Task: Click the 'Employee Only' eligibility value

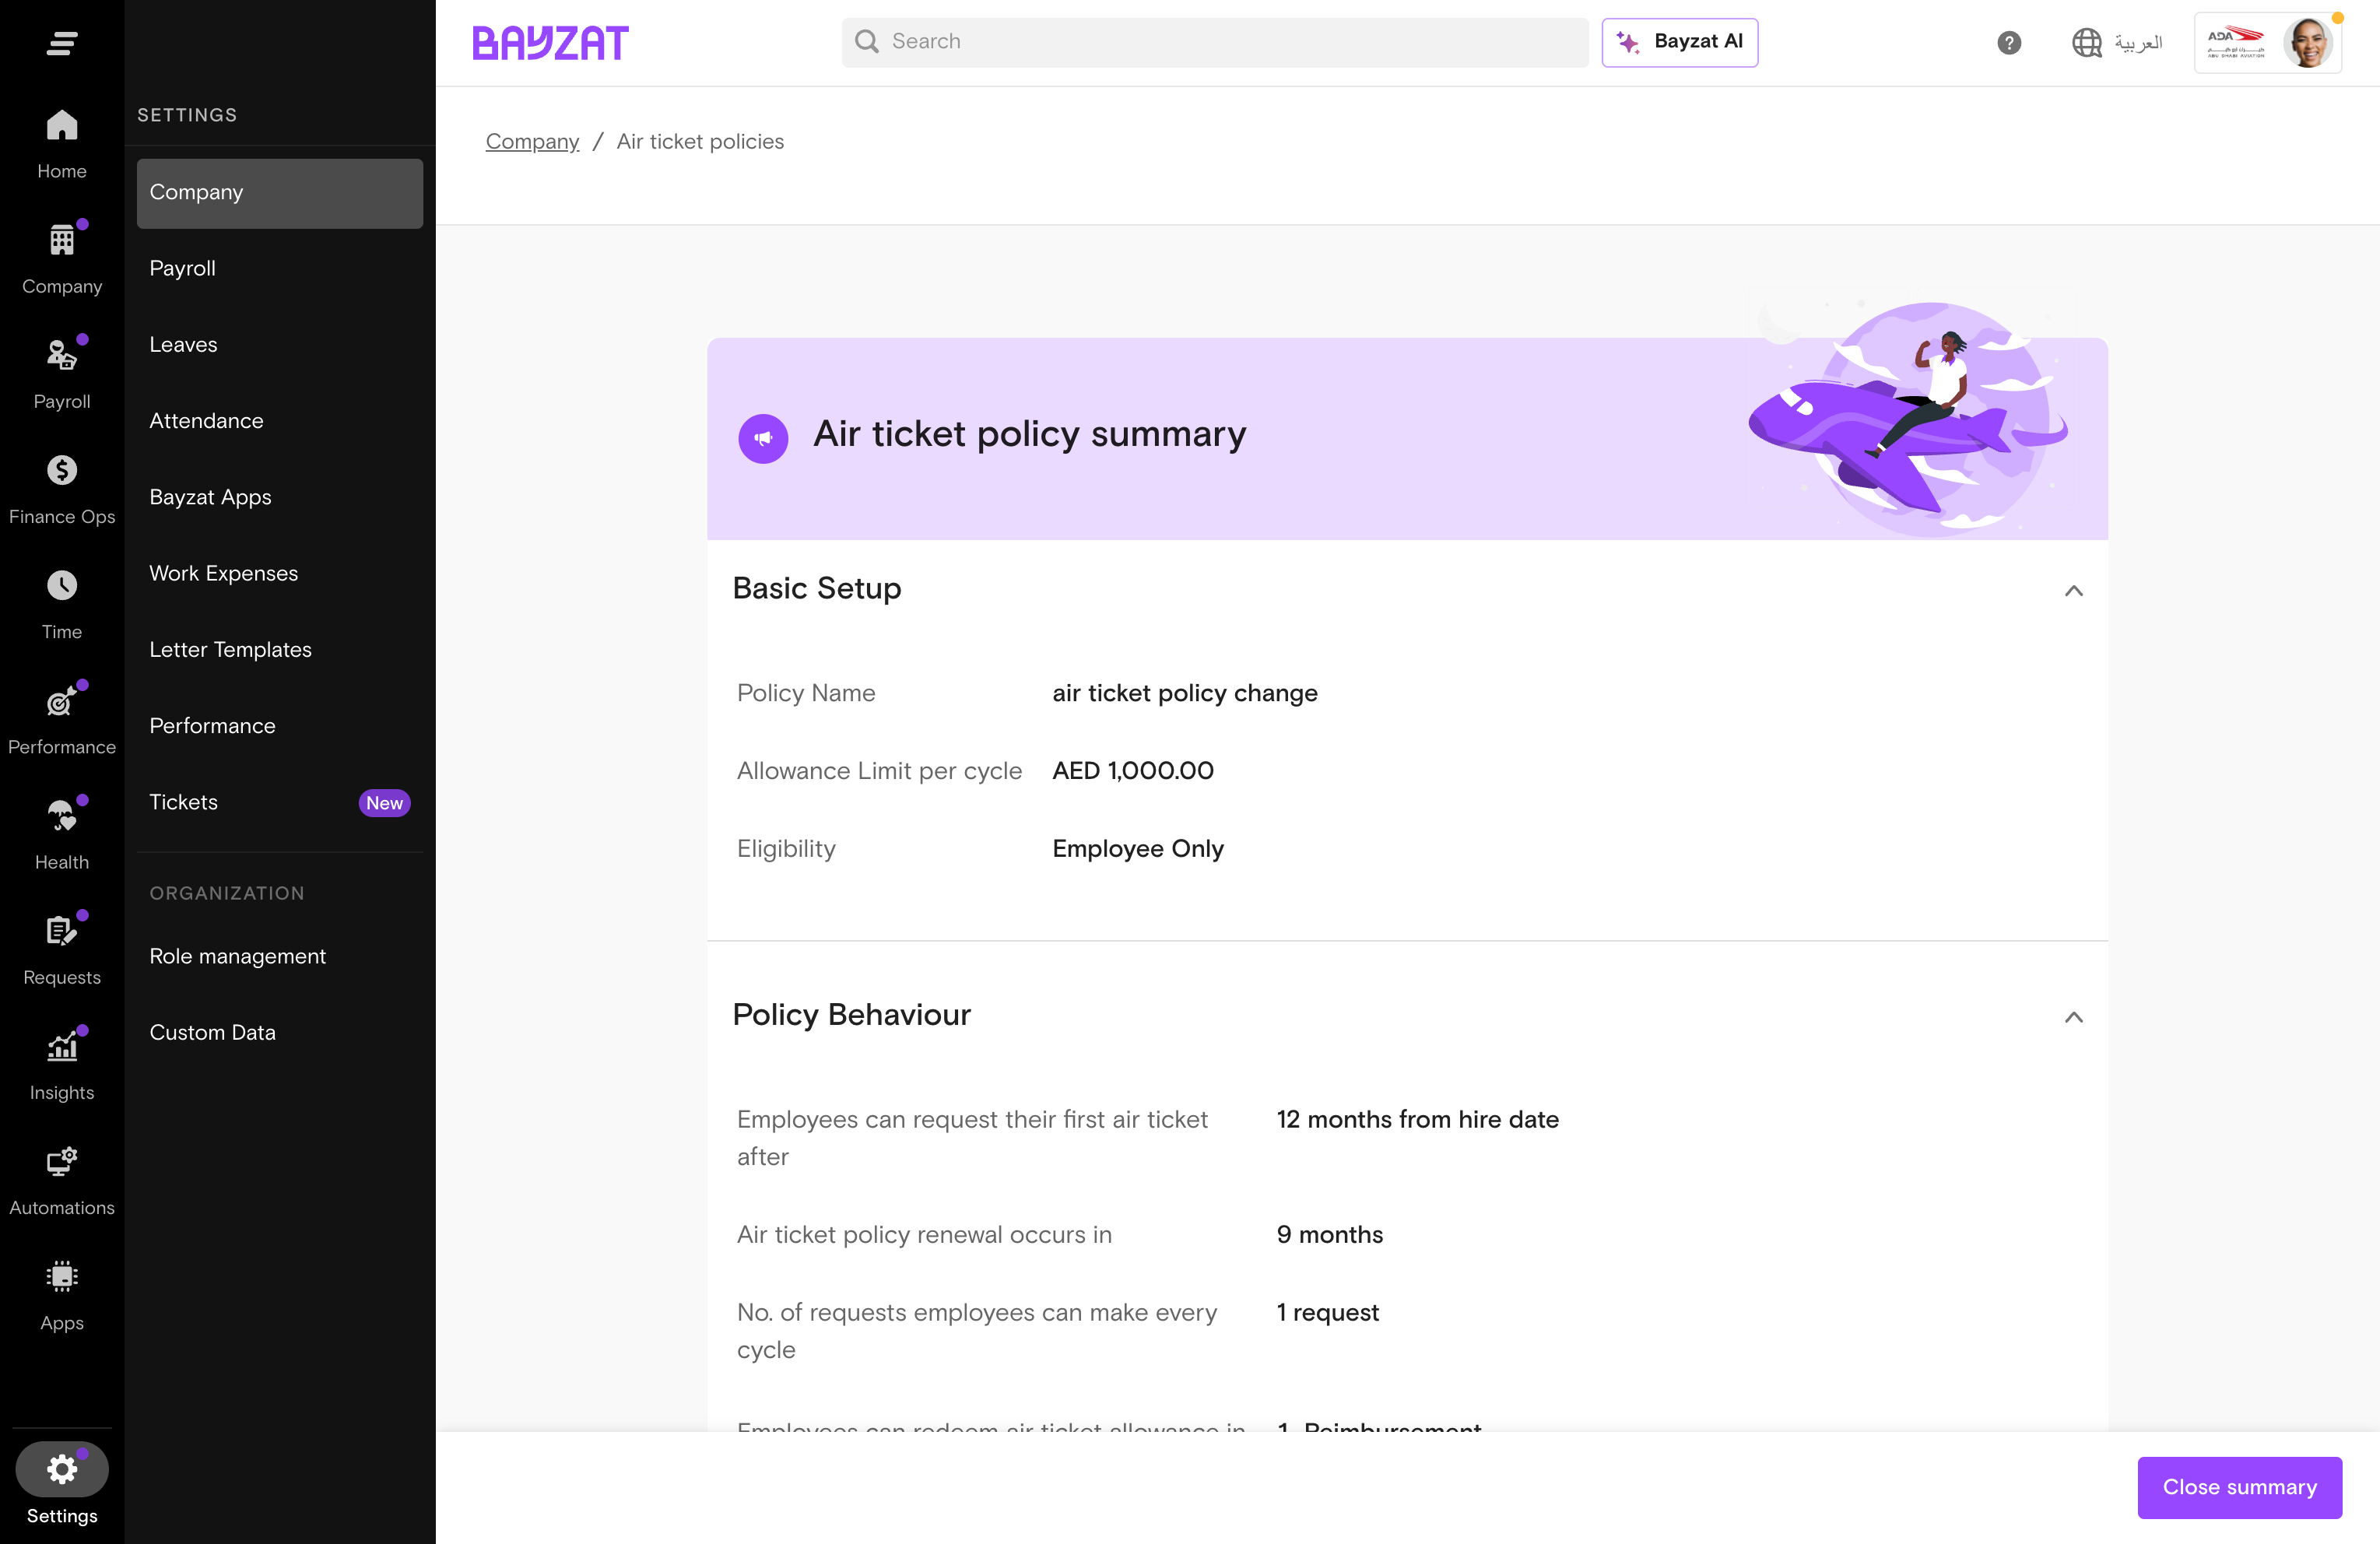Action: (x=1137, y=848)
